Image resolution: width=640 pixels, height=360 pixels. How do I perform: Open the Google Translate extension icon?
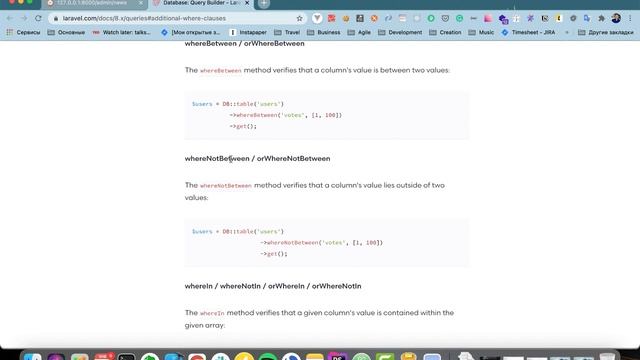[587, 18]
